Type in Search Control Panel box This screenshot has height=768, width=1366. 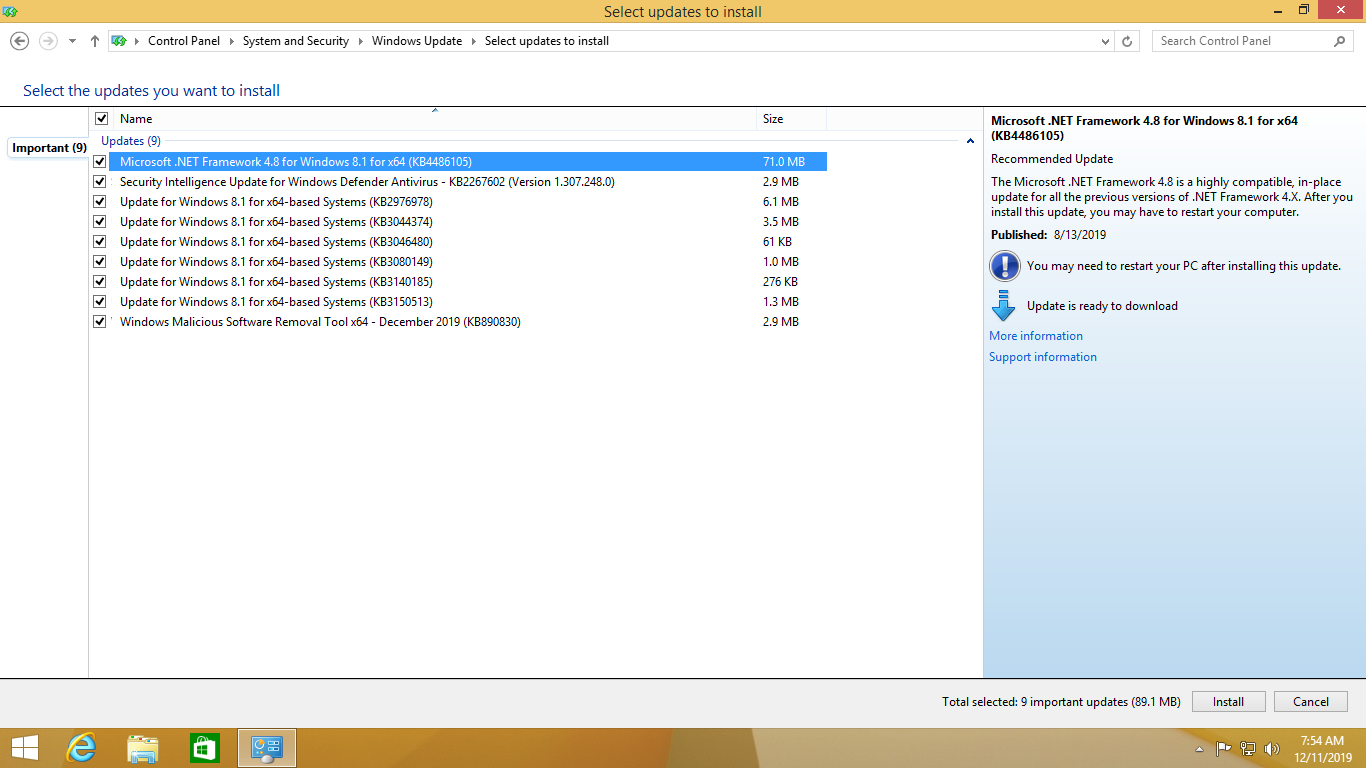tap(1244, 41)
